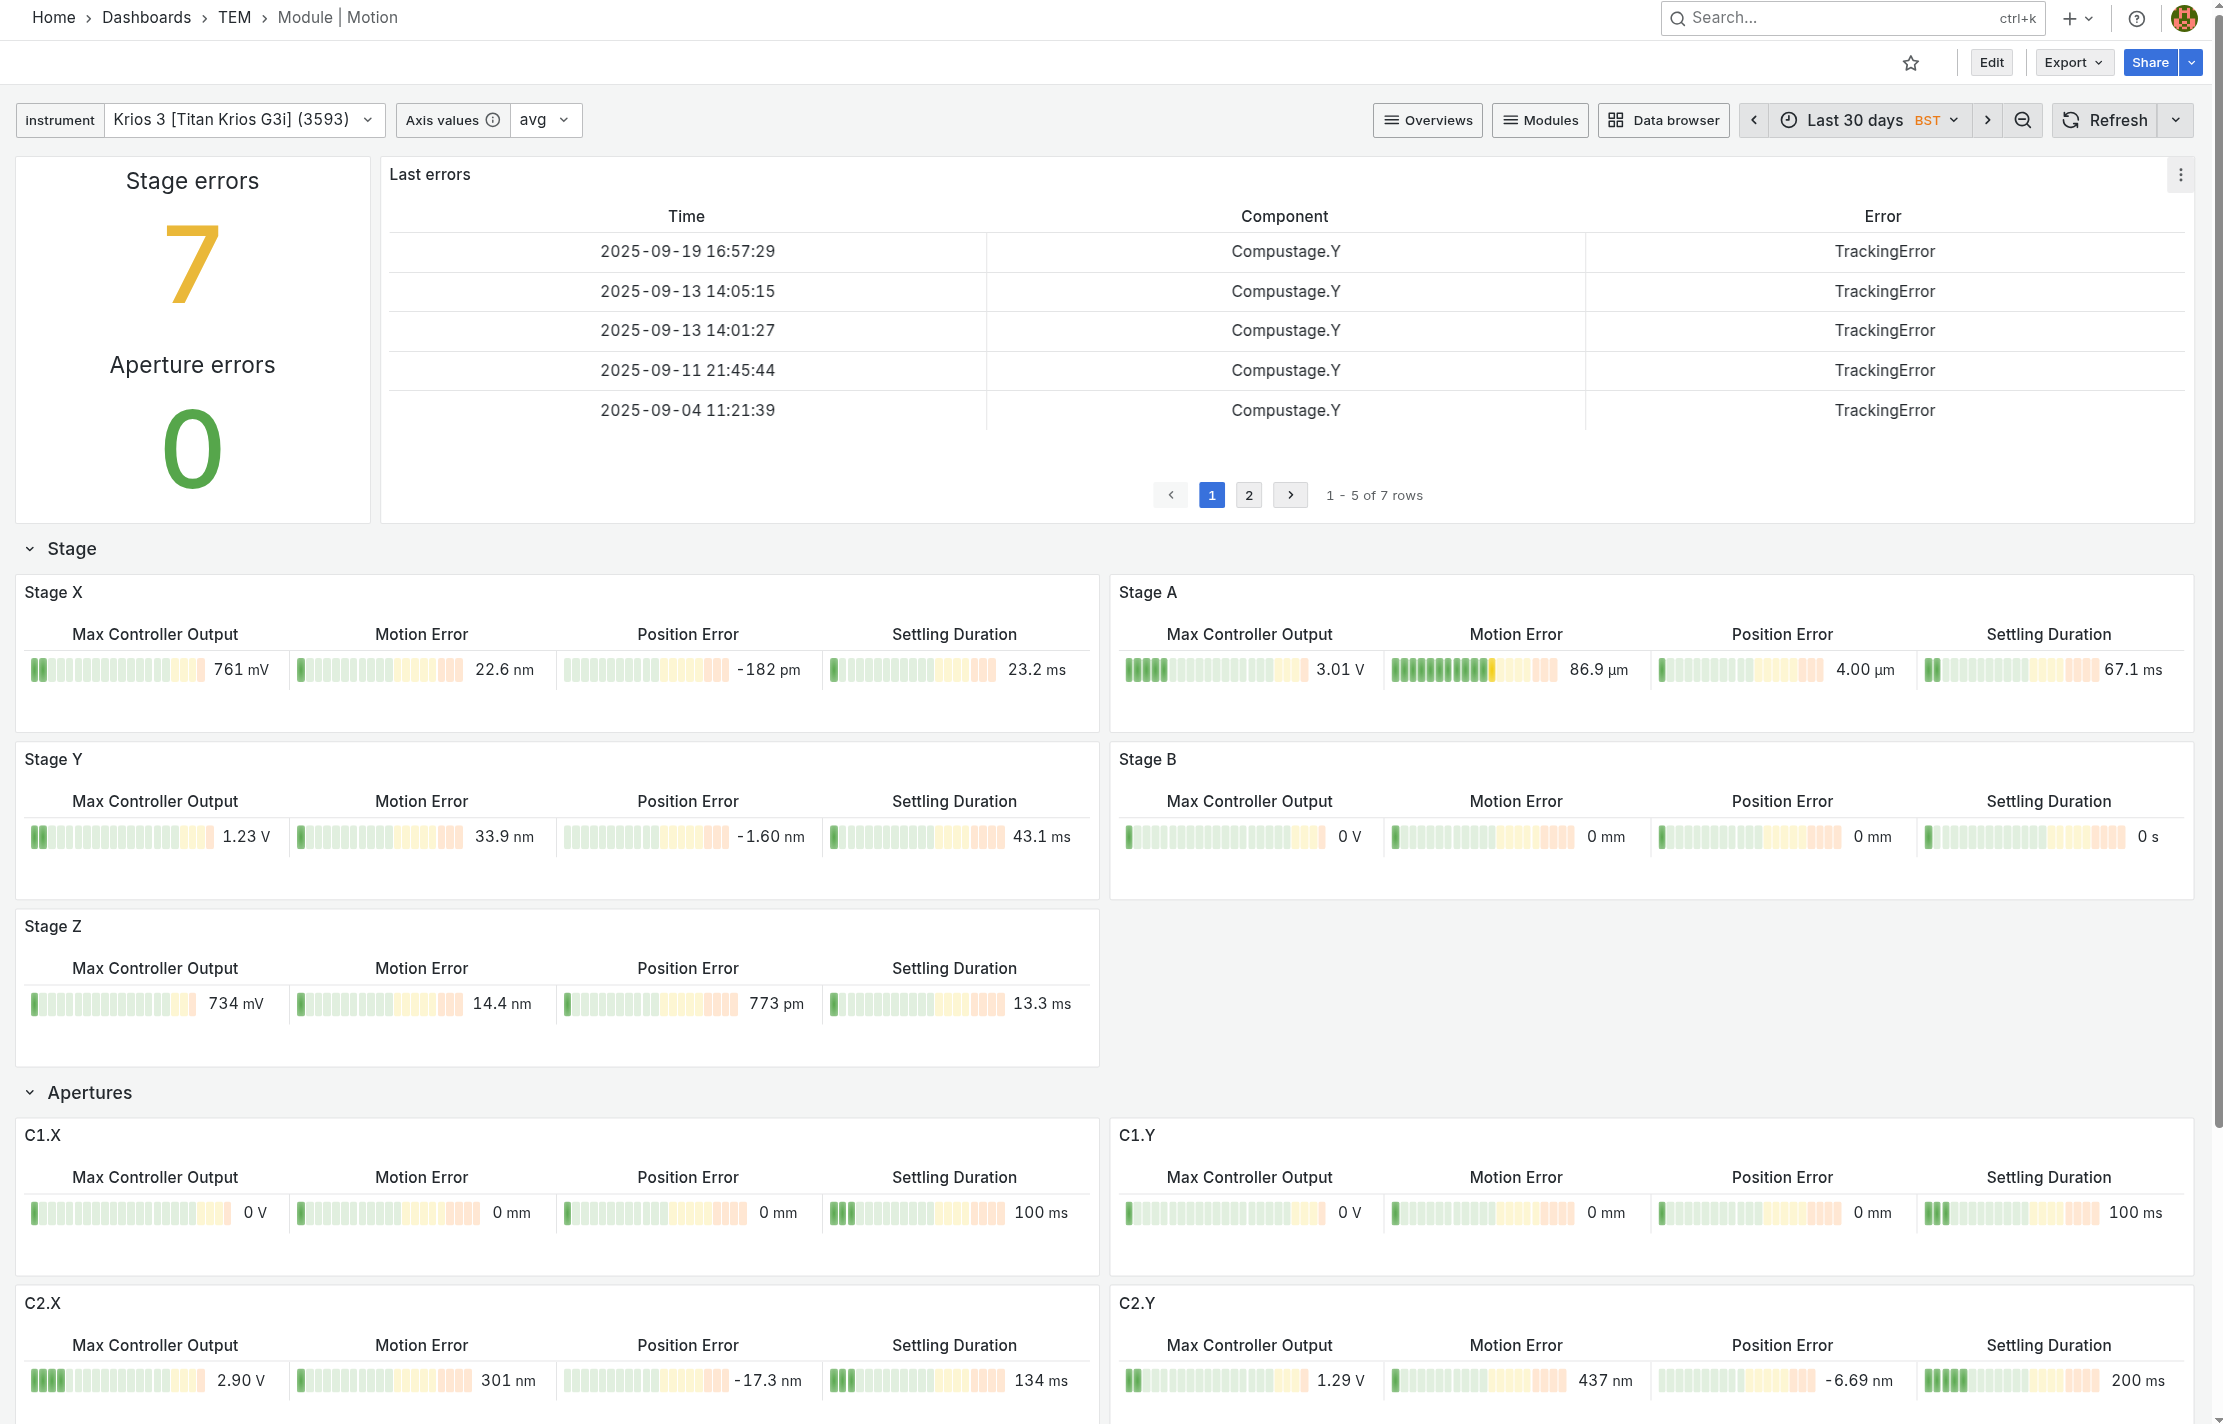Click Stage Z panel title
The image size is (2223, 1424).
(x=53, y=927)
